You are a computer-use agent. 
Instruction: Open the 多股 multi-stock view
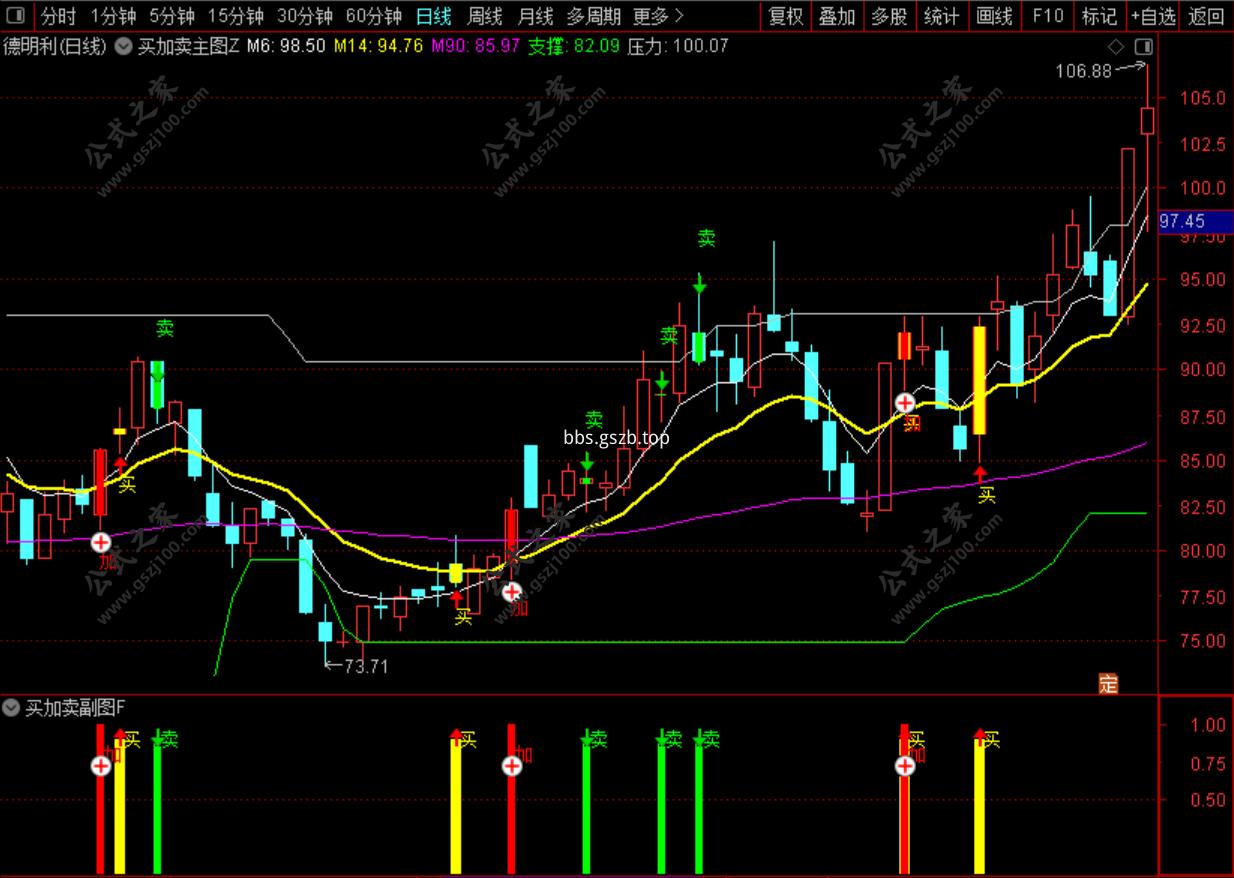(x=889, y=16)
